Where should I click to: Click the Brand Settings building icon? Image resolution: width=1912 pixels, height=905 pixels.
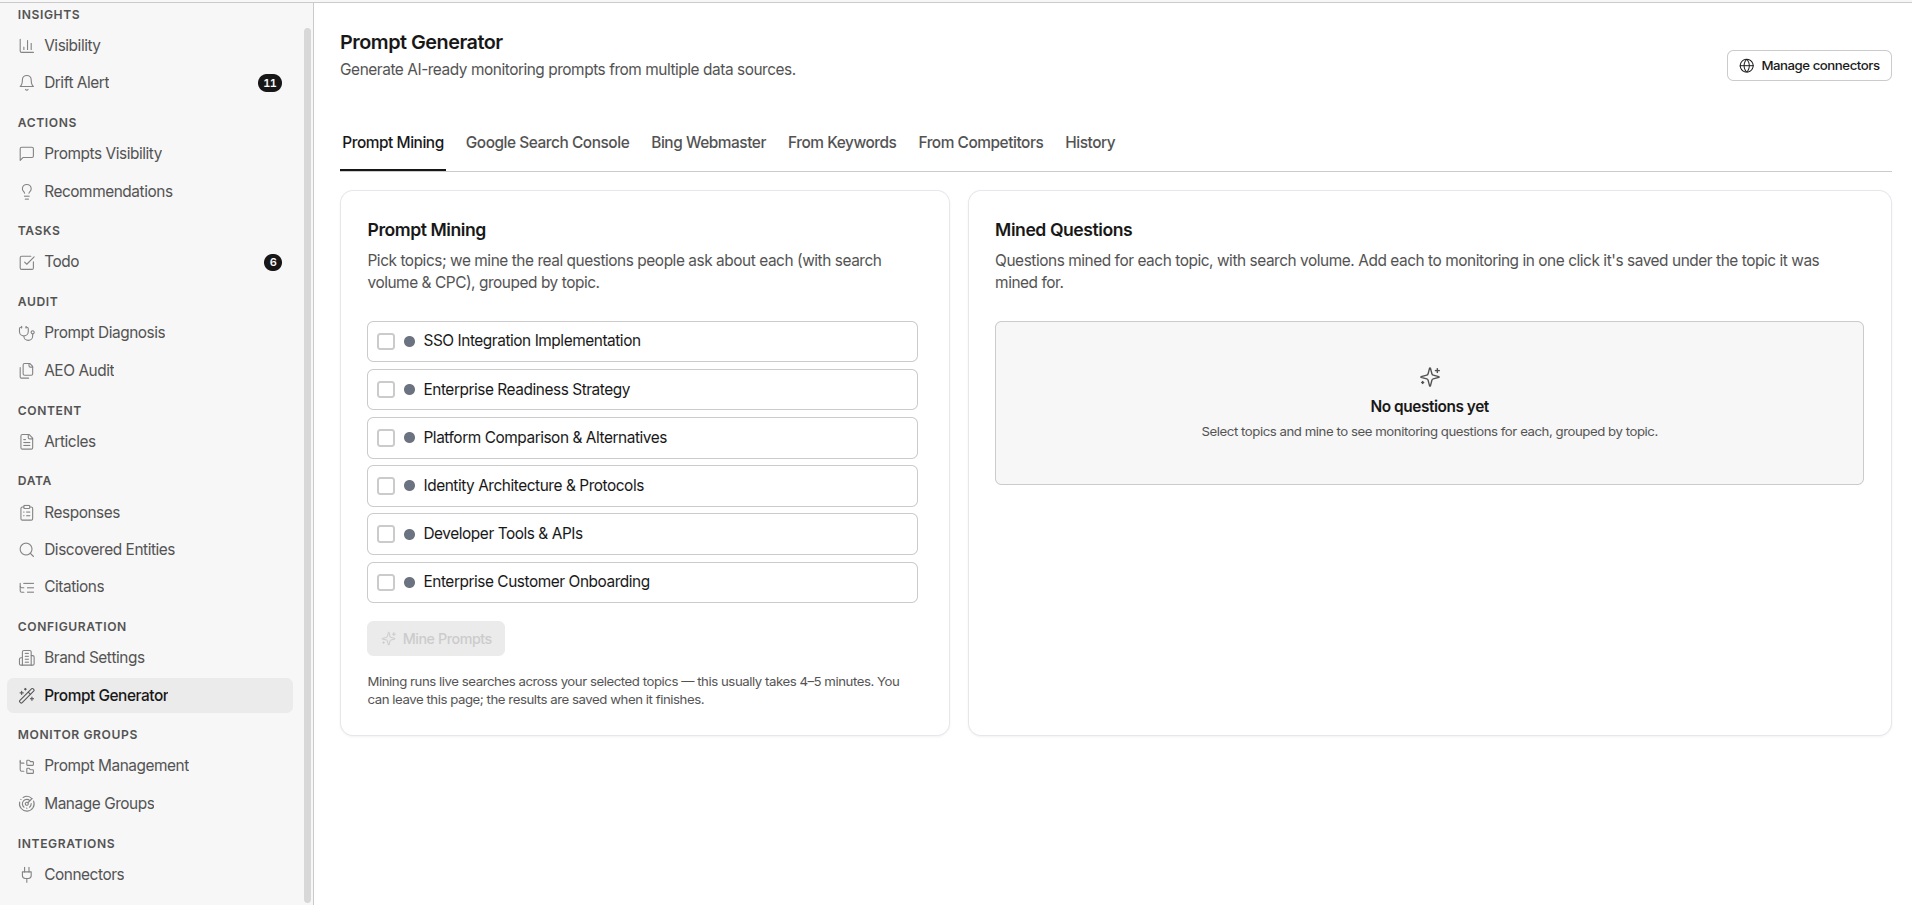tap(27, 658)
